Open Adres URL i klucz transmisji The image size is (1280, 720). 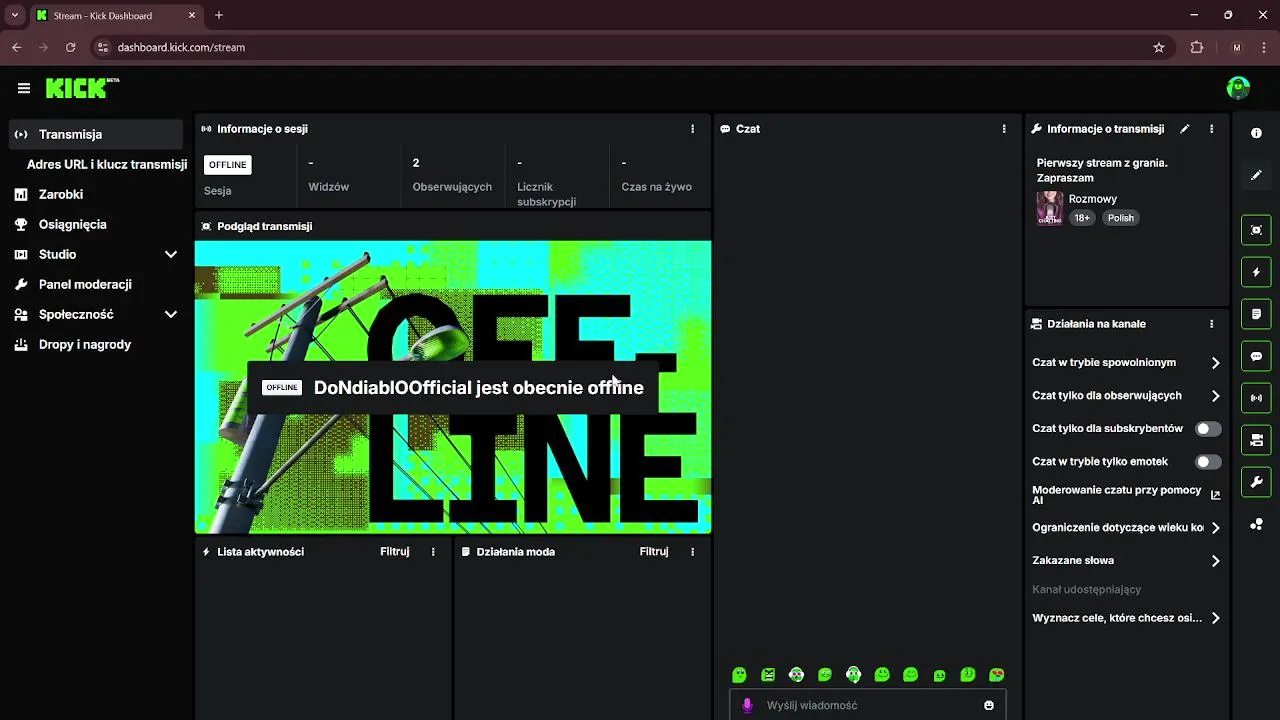pos(107,164)
